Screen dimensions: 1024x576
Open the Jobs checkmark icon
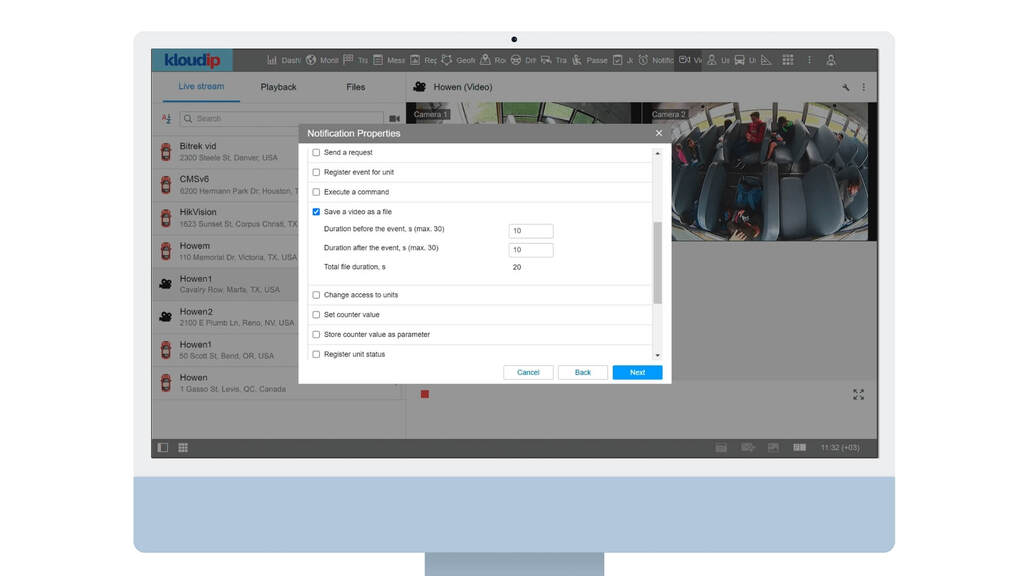point(617,60)
